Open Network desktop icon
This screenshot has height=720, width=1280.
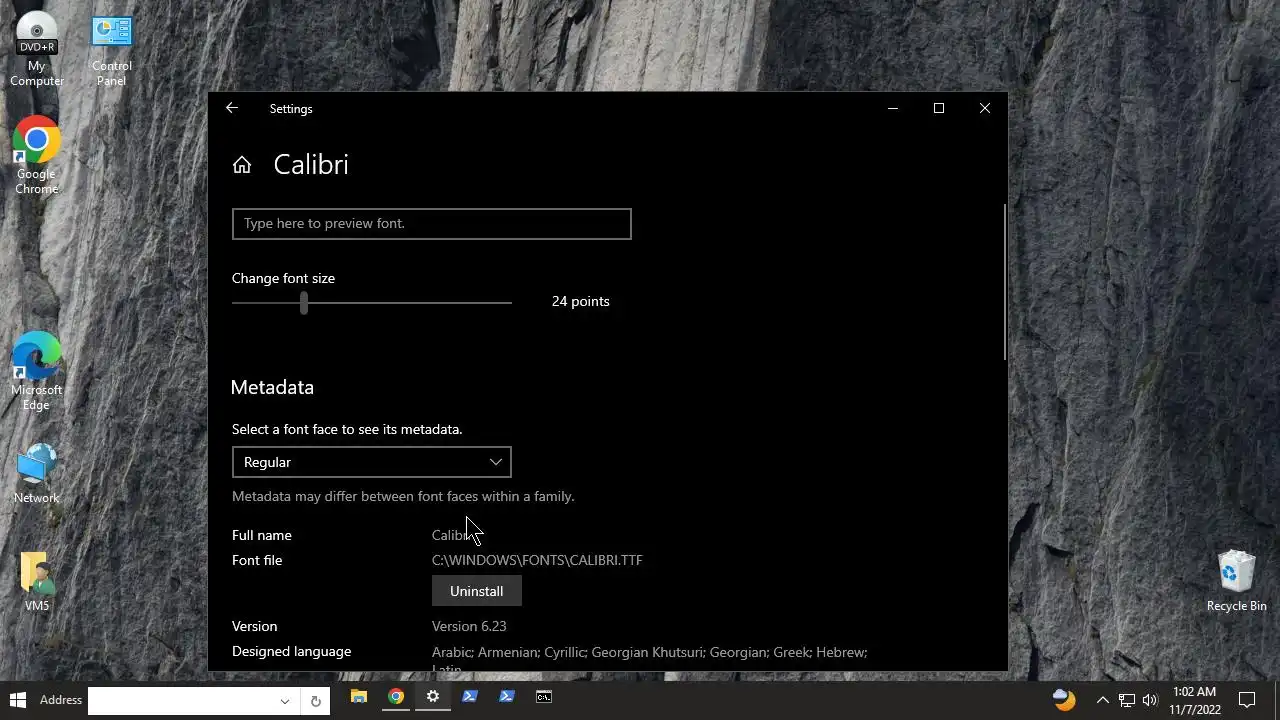[x=37, y=473]
